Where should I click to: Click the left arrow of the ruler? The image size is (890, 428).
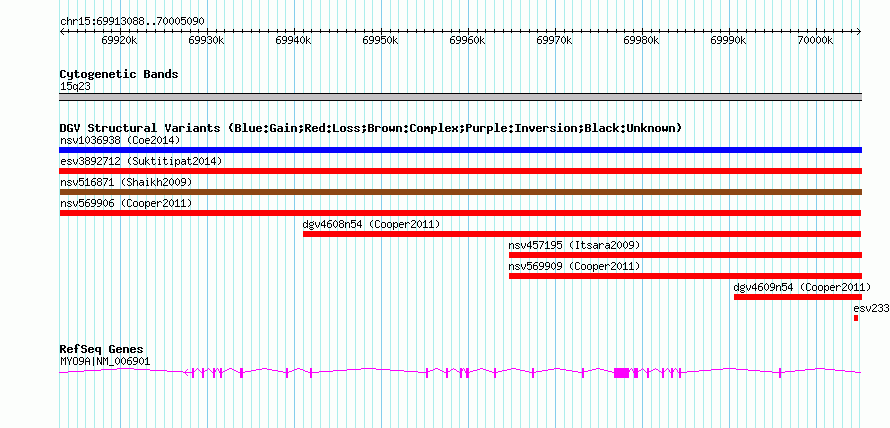coord(62,31)
